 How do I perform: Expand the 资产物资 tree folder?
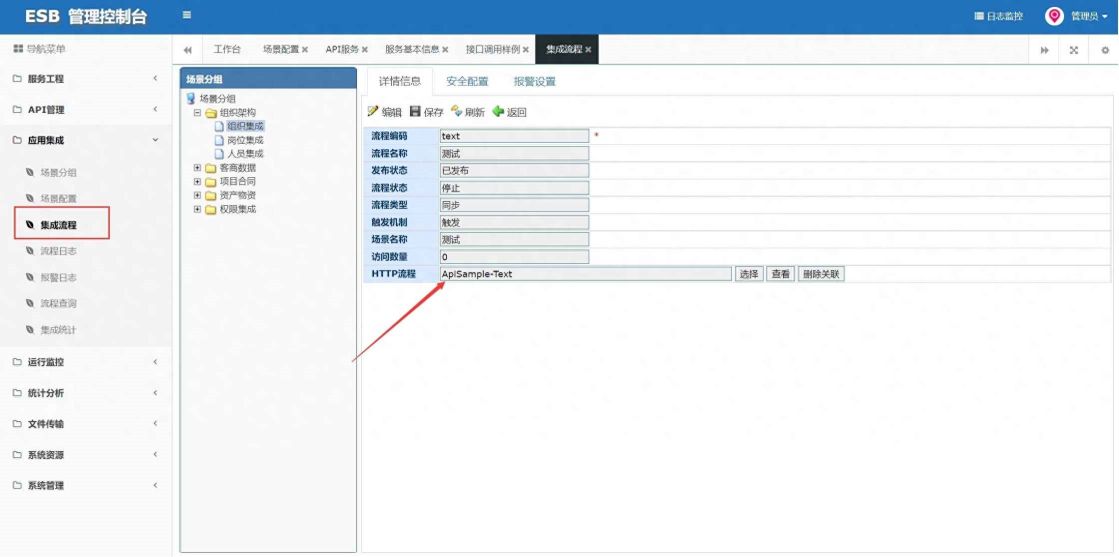(x=197, y=195)
